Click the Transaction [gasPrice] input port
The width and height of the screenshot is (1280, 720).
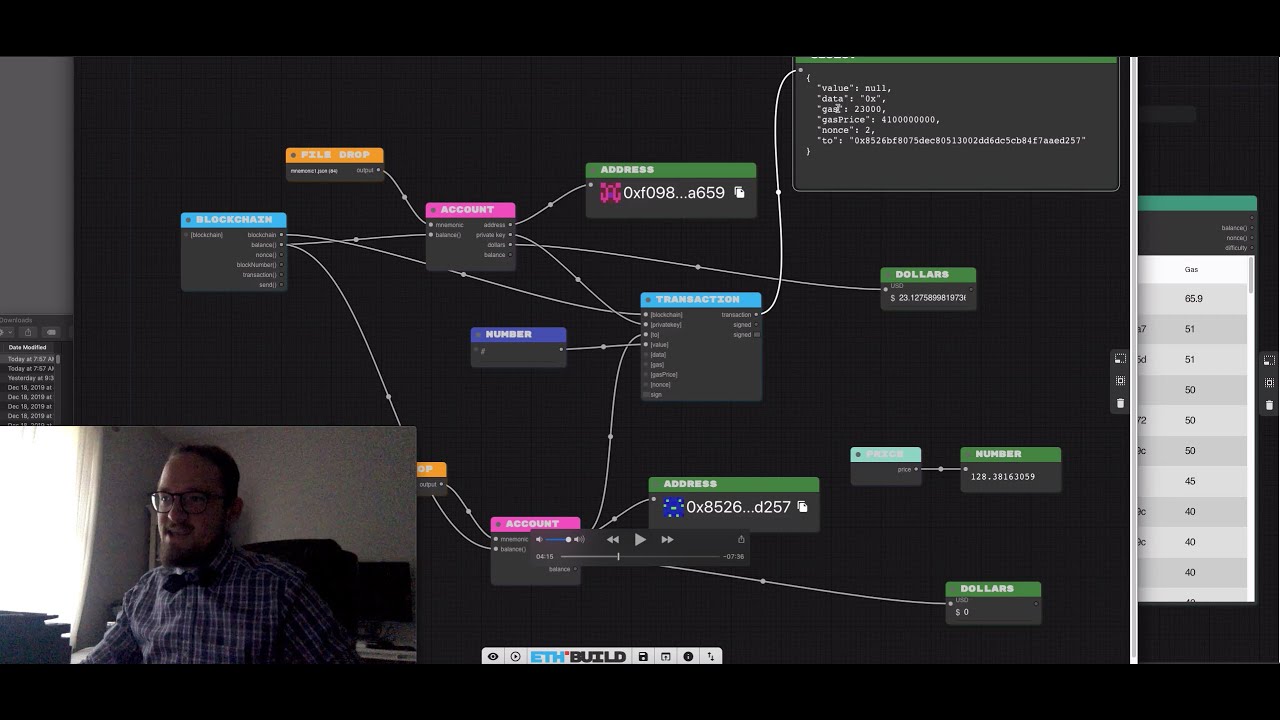coord(646,375)
